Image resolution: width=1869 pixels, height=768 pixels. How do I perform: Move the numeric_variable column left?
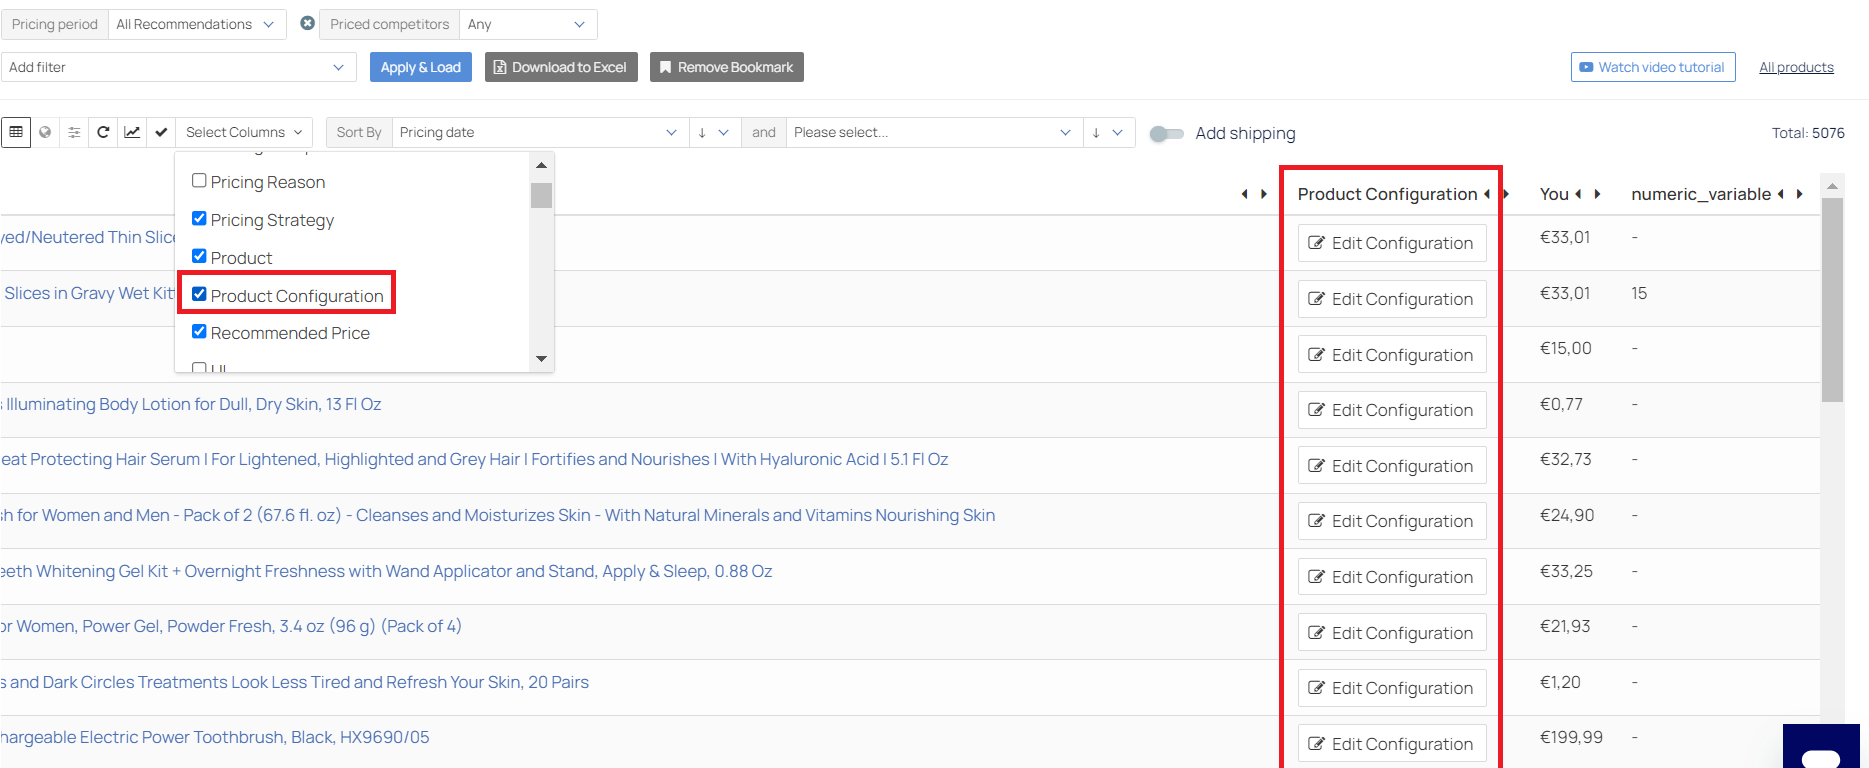click(x=1780, y=194)
